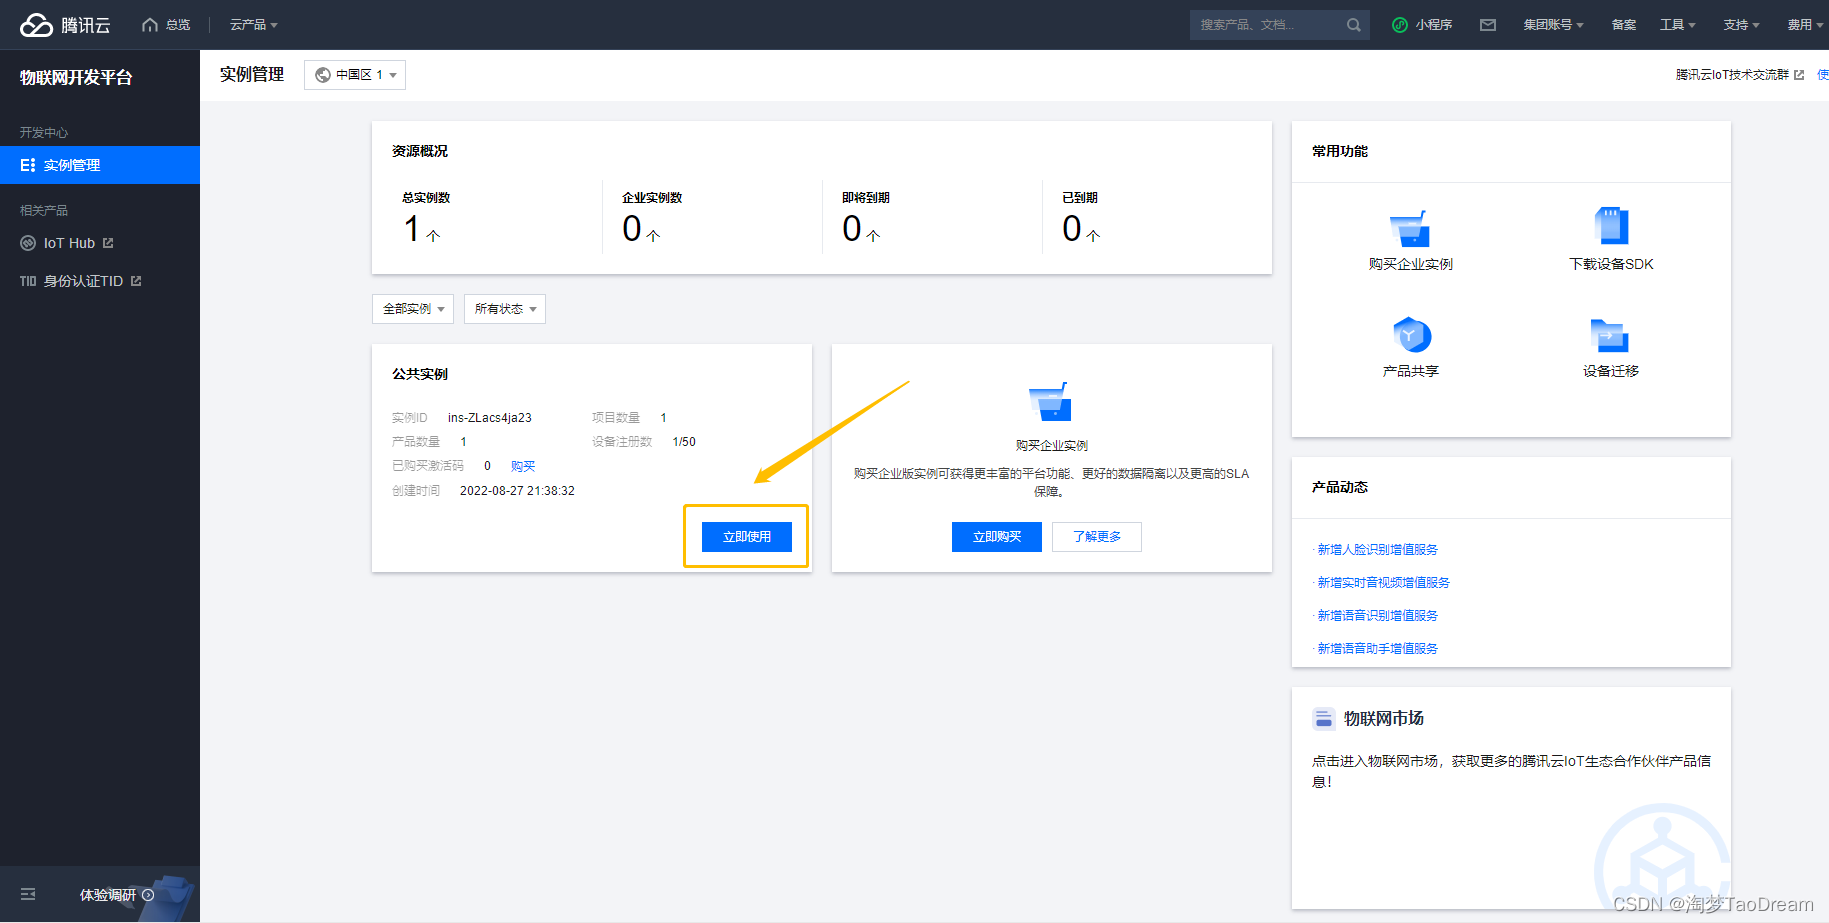Click external link icon beside 技术交流群
This screenshot has width=1829, height=923.
[x=1799, y=75]
